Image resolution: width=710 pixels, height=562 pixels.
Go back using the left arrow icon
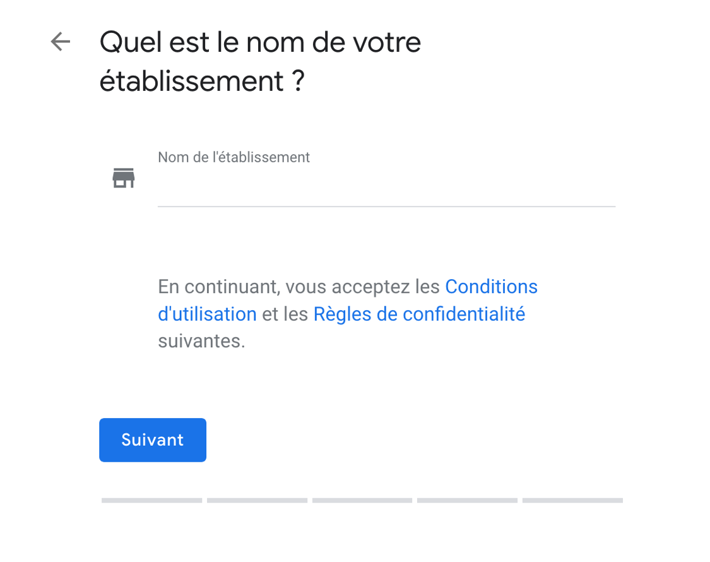coord(60,42)
